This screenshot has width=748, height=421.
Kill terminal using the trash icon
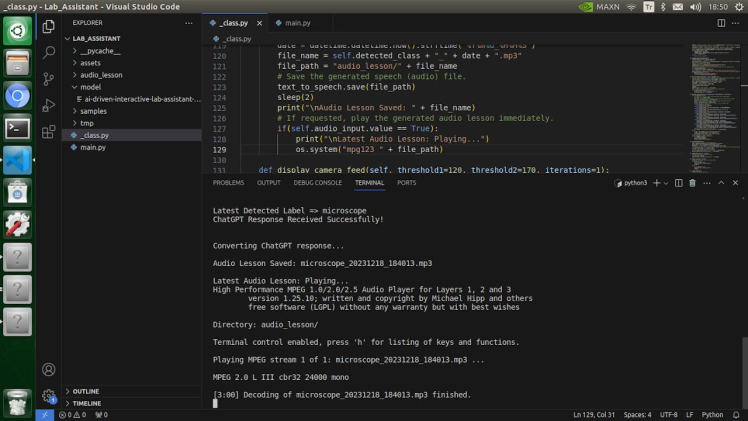tap(692, 183)
